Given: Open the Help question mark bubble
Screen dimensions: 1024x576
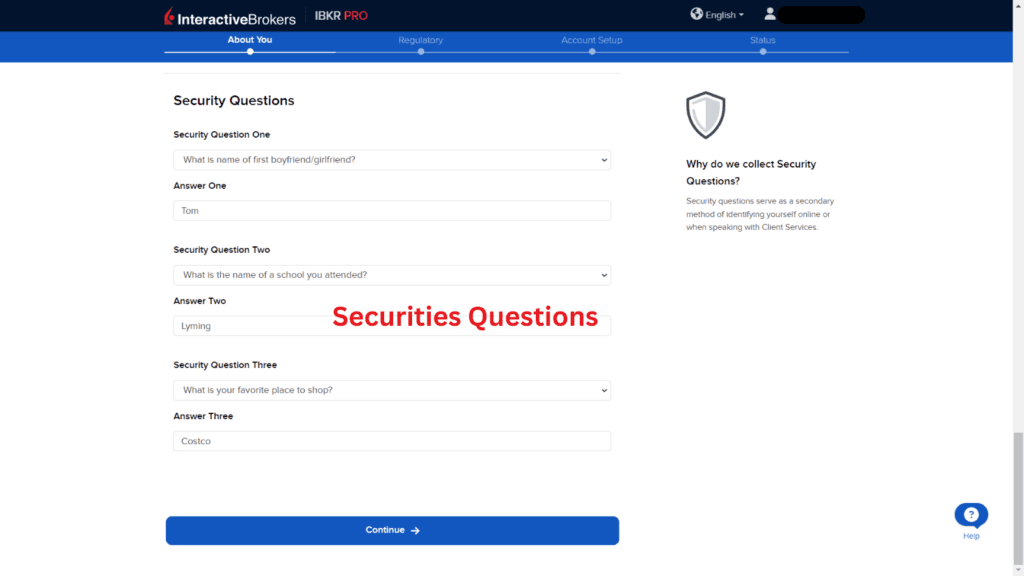Looking at the screenshot, I should point(970,512).
